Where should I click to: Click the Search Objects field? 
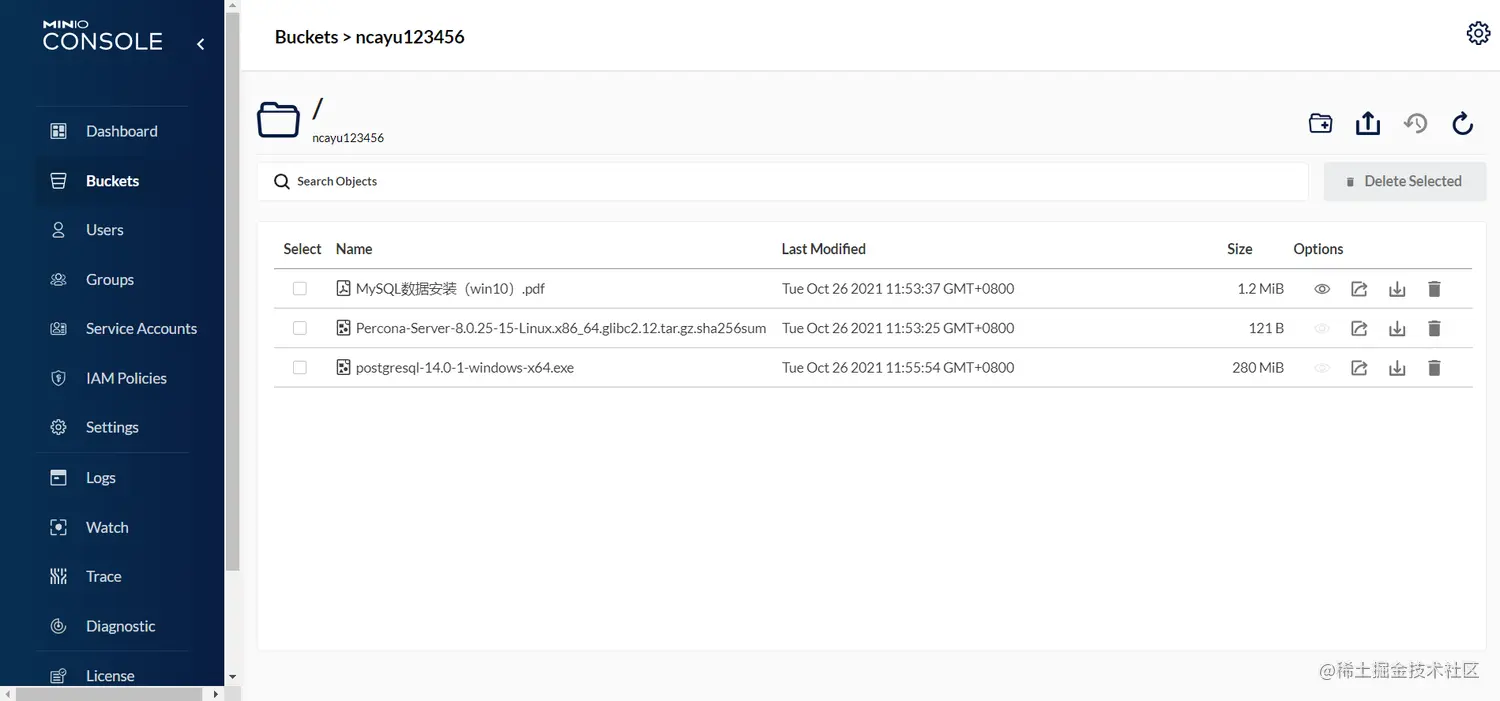coord(783,181)
